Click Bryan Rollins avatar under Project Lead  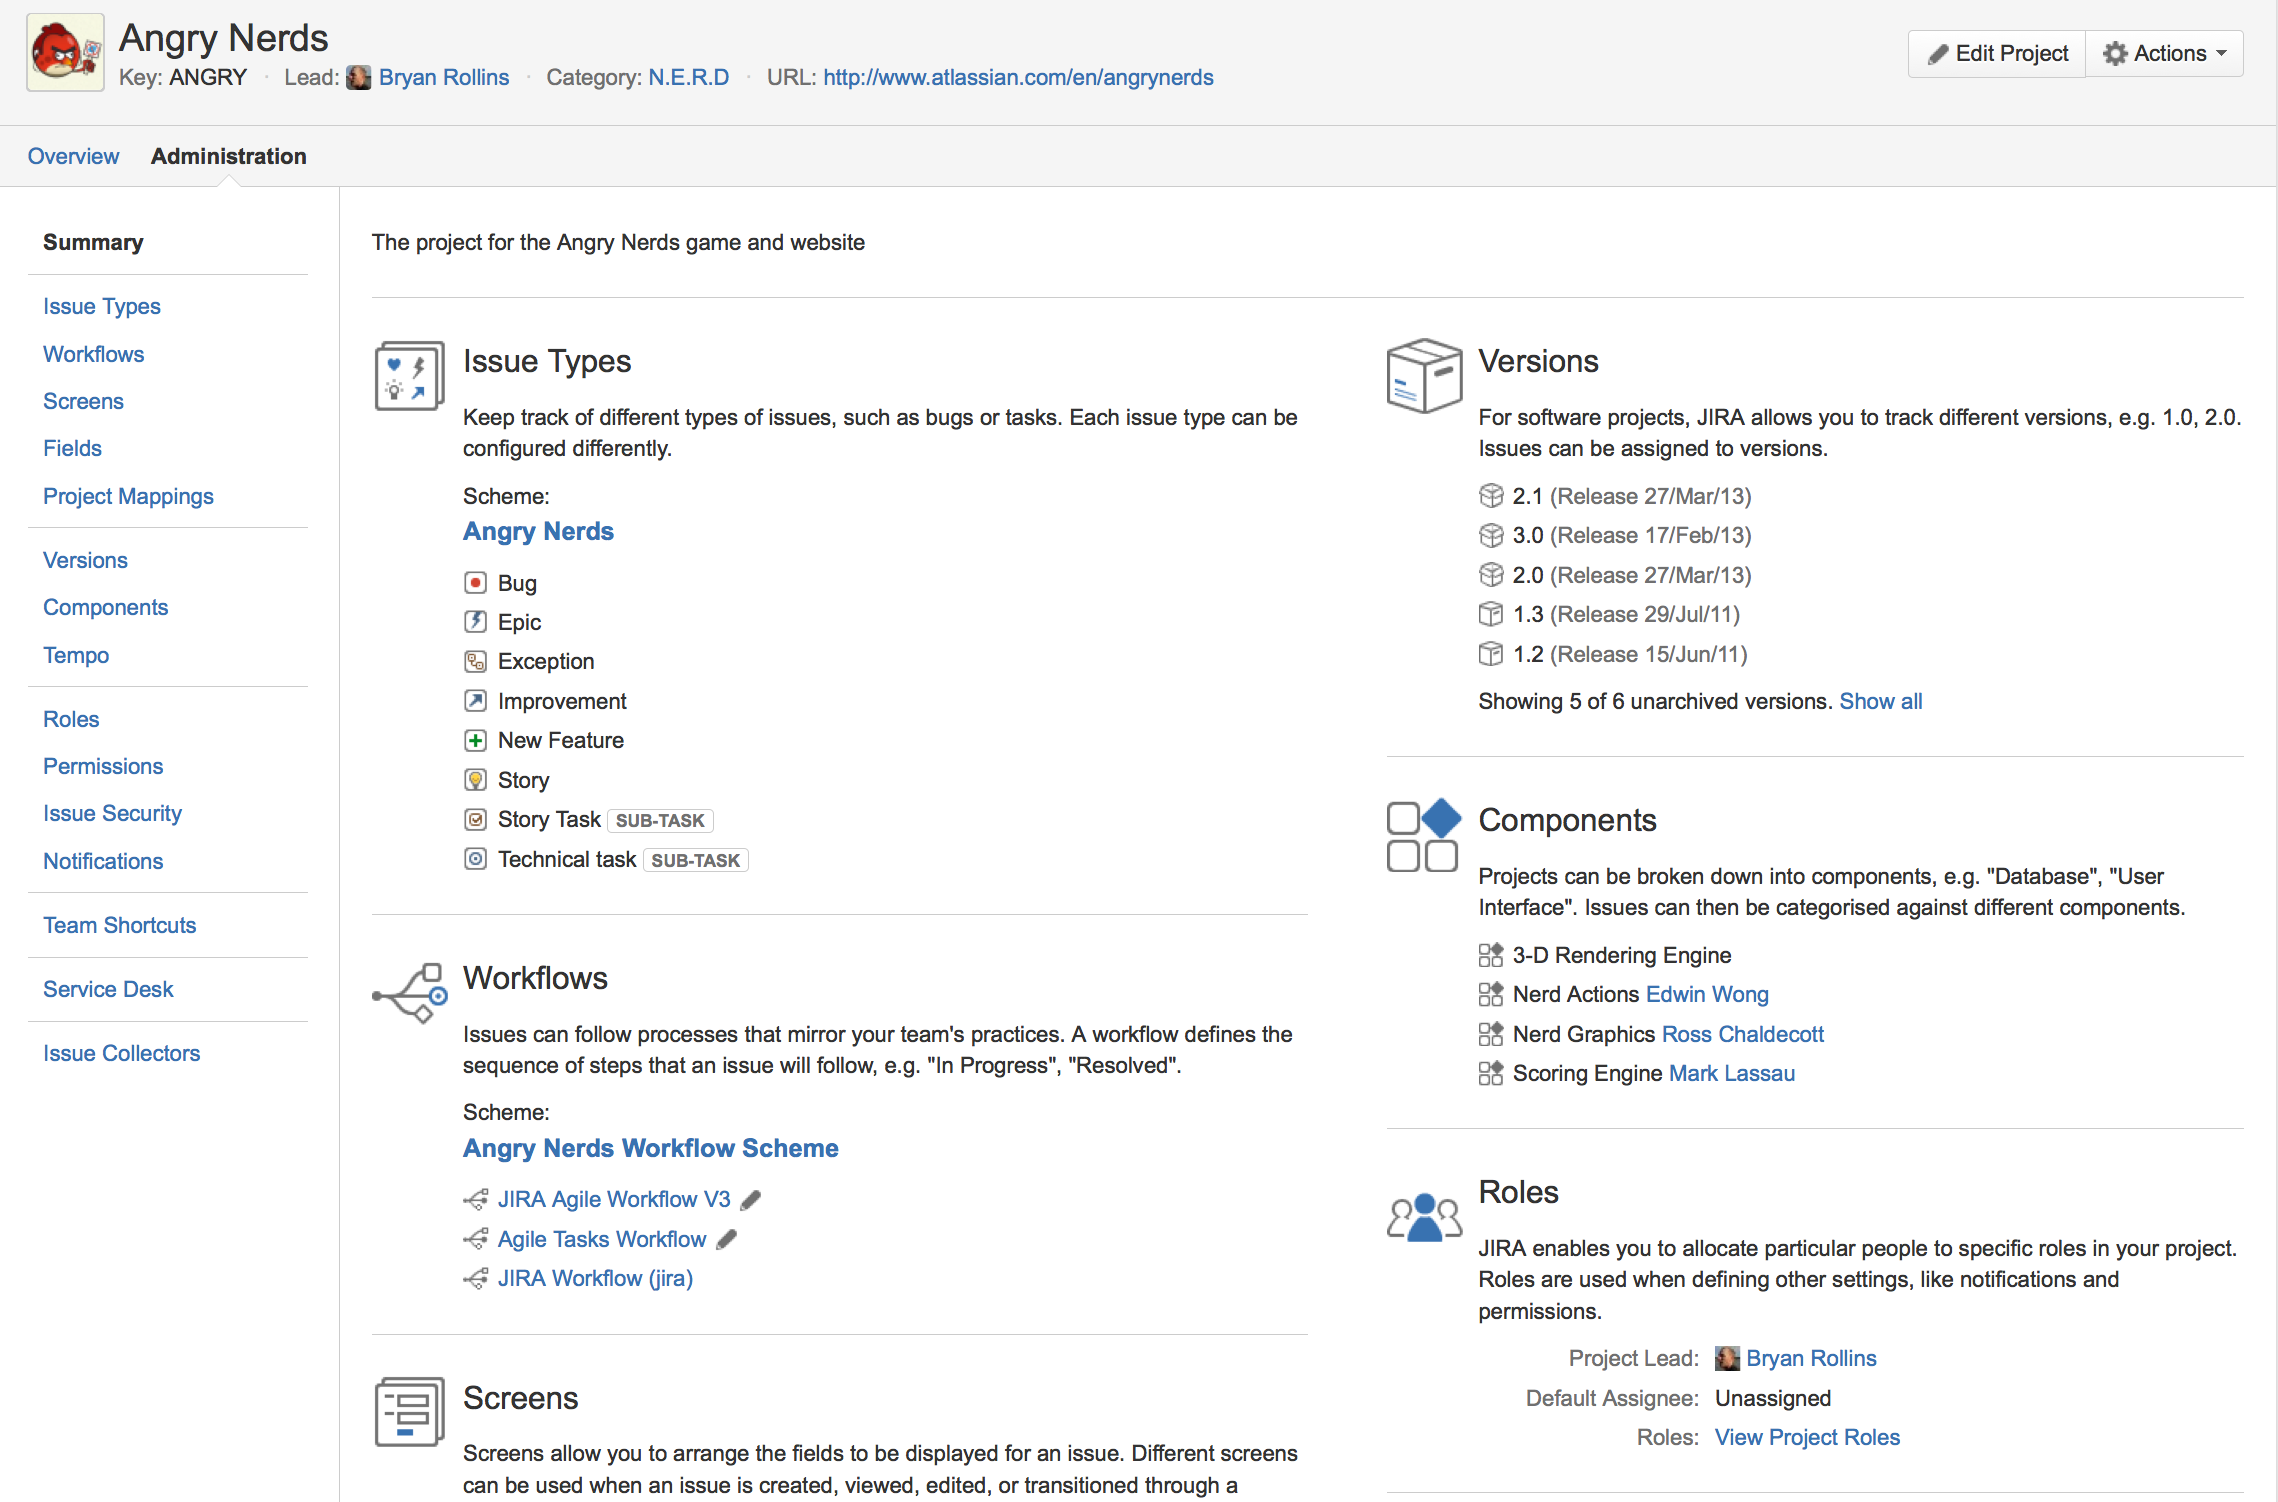[x=1727, y=1358]
